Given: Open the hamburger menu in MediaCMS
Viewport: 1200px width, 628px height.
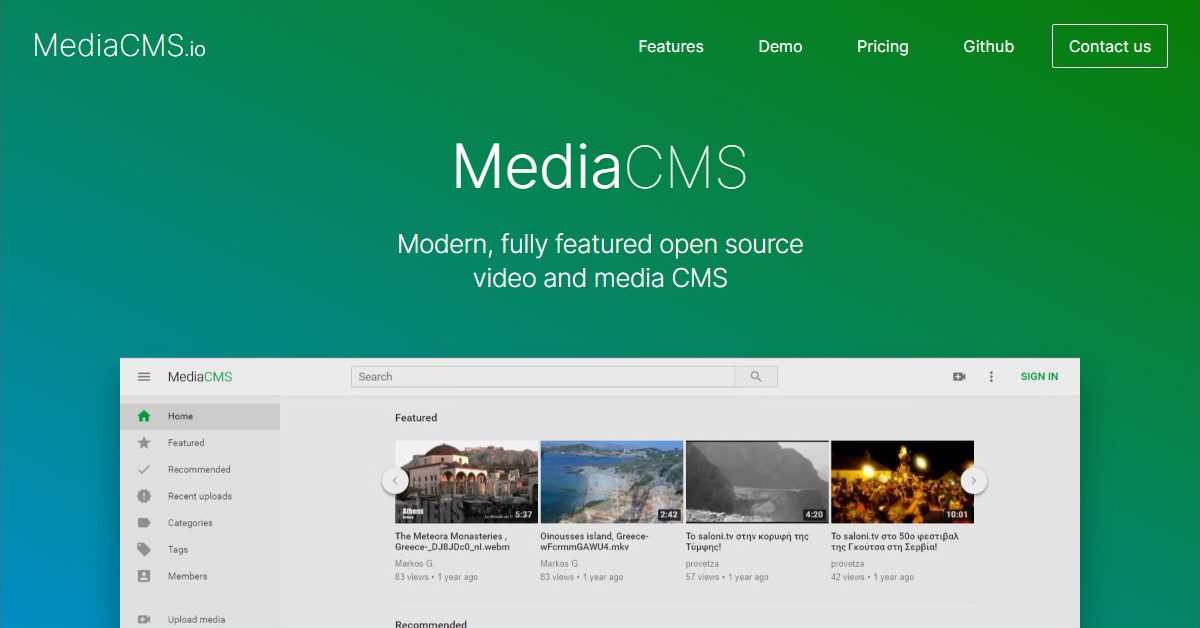Looking at the screenshot, I should tap(144, 376).
